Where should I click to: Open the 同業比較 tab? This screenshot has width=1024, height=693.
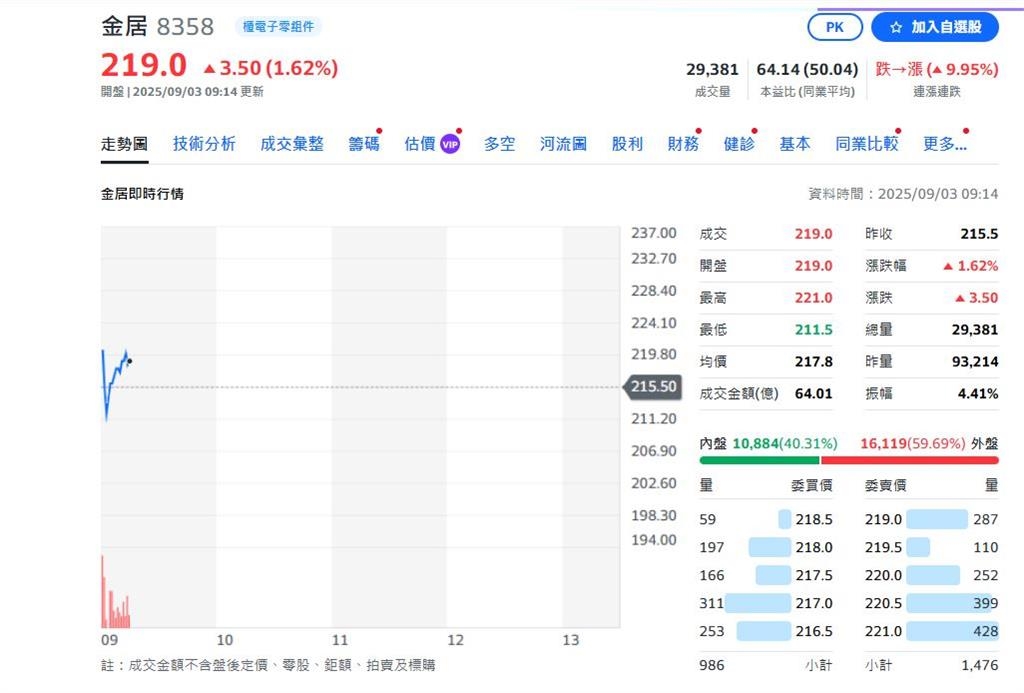(867, 144)
